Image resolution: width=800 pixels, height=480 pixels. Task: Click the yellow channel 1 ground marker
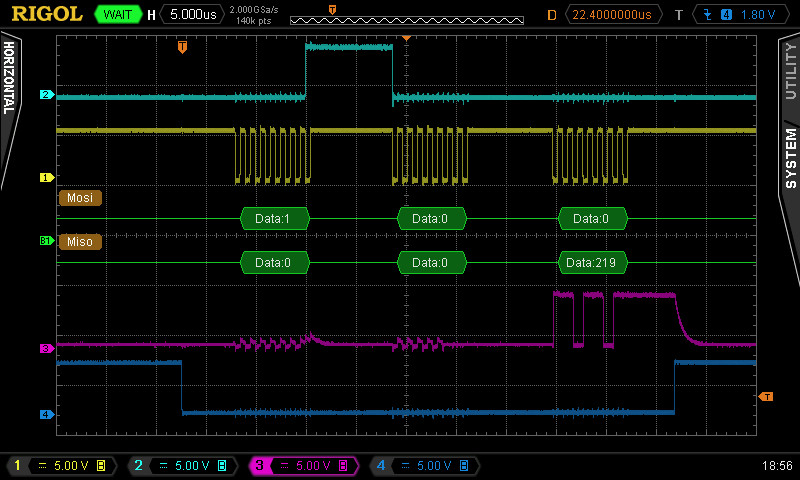pos(45,178)
